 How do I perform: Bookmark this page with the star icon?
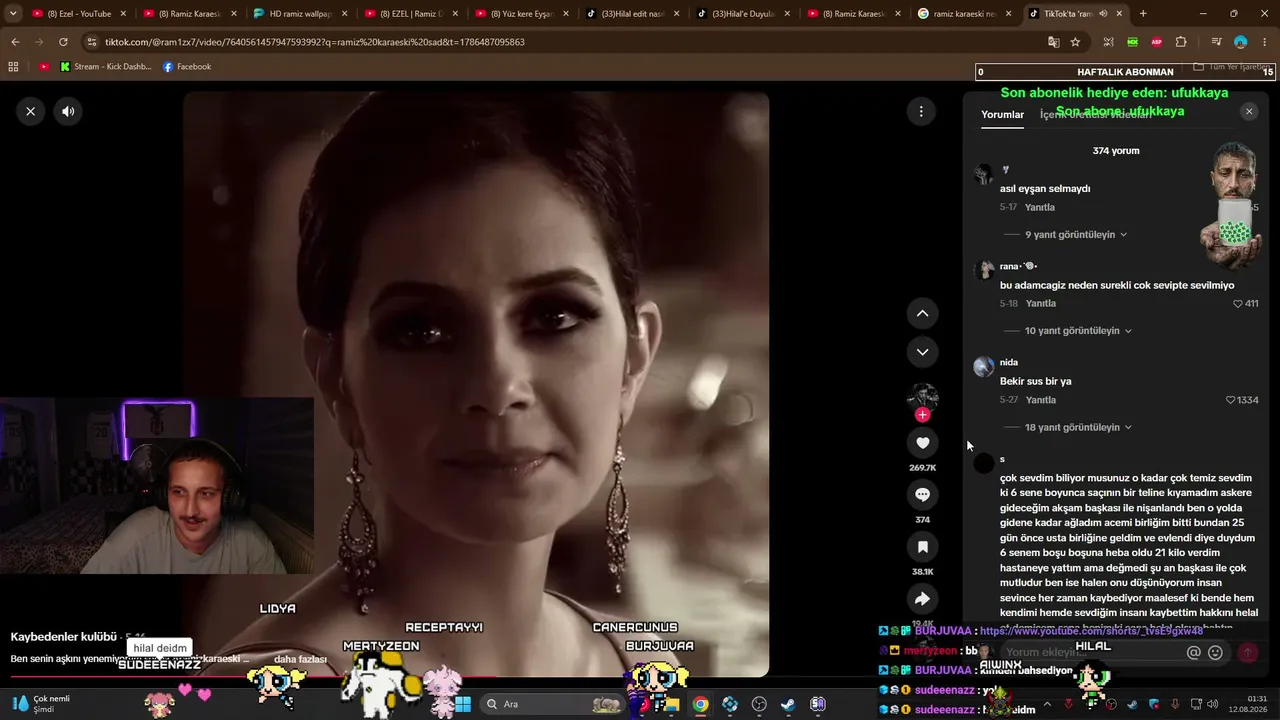click(1075, 42)
